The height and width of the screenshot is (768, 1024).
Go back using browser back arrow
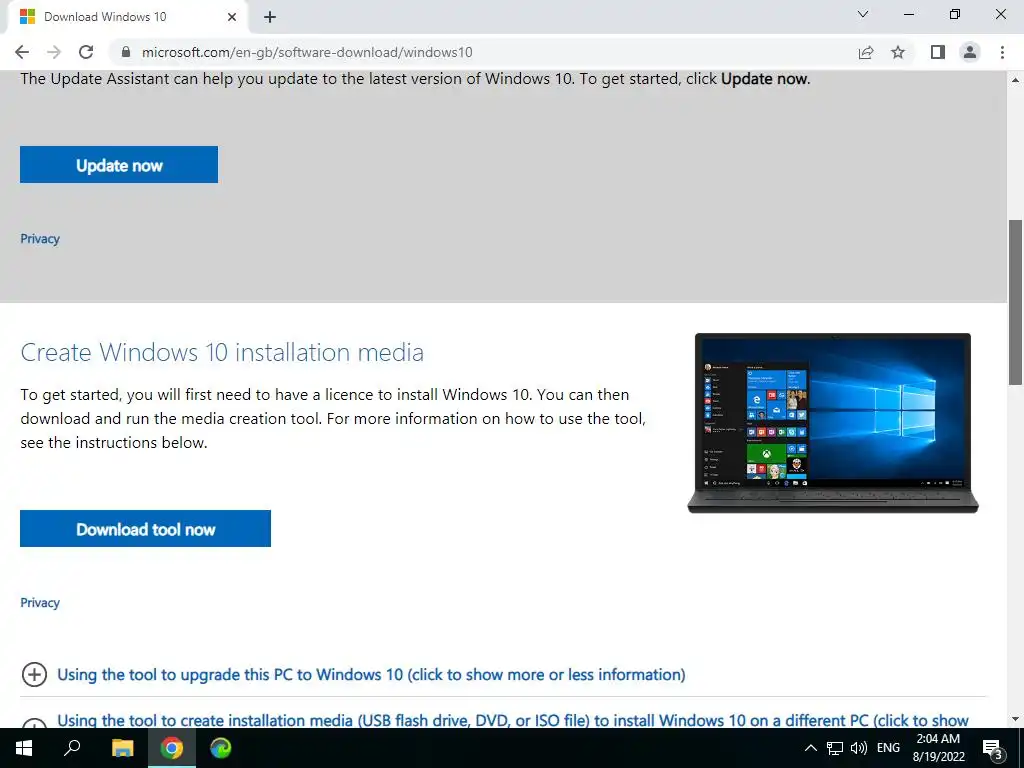[22, 52]
